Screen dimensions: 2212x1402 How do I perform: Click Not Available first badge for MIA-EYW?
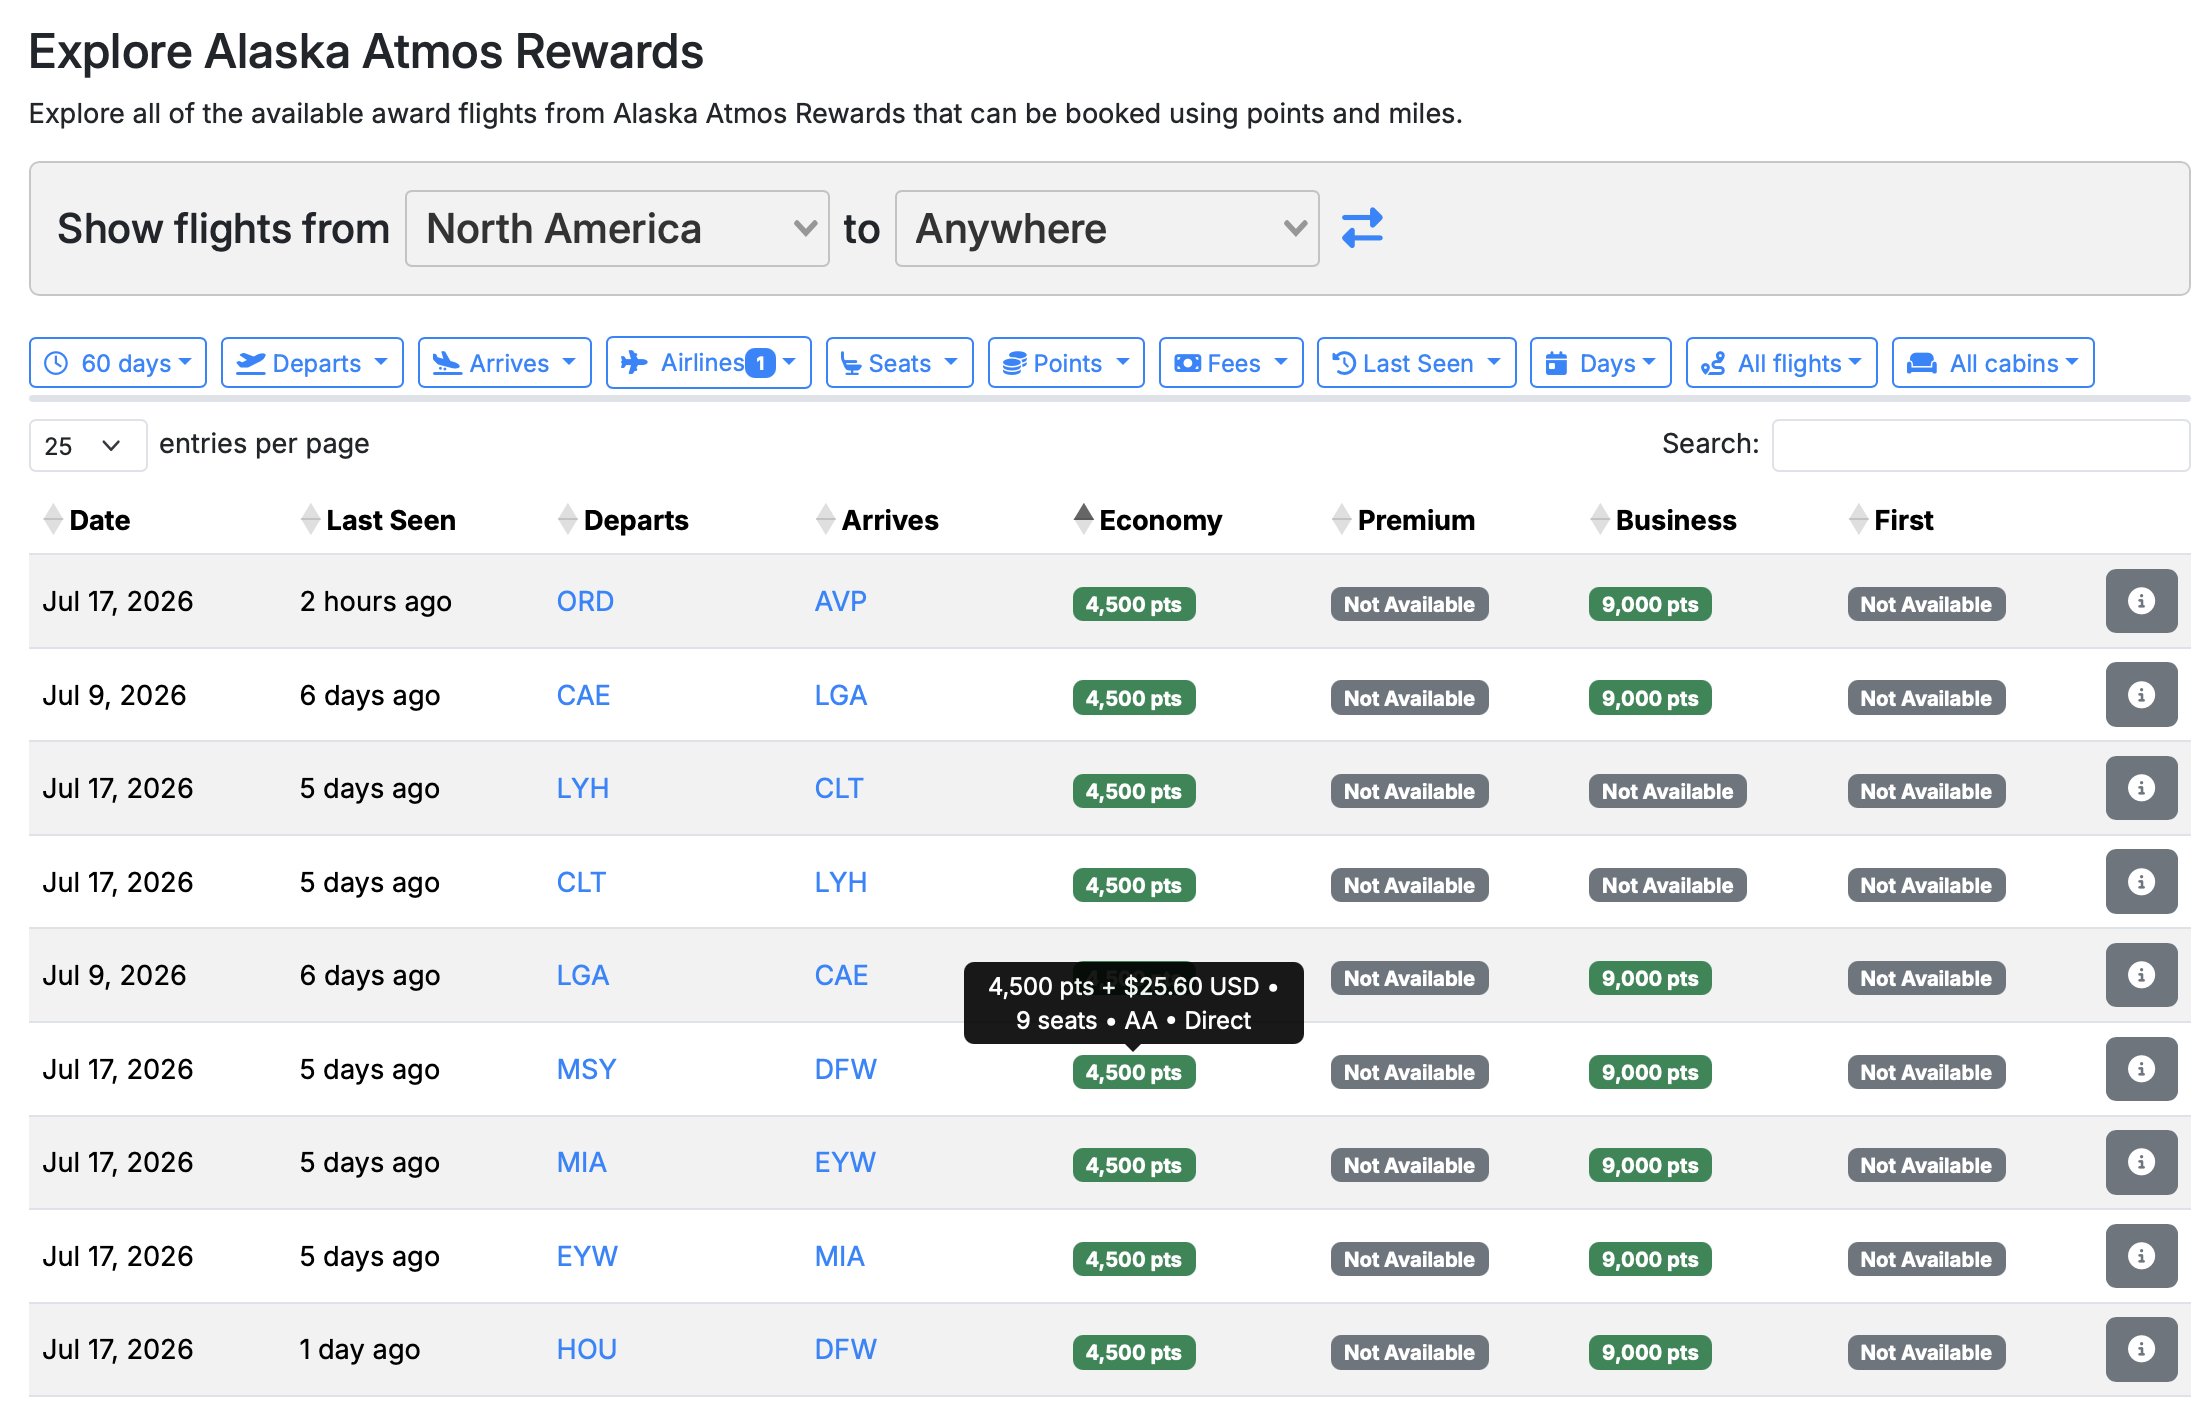pyautogui.click(x=1926, y=1165)
